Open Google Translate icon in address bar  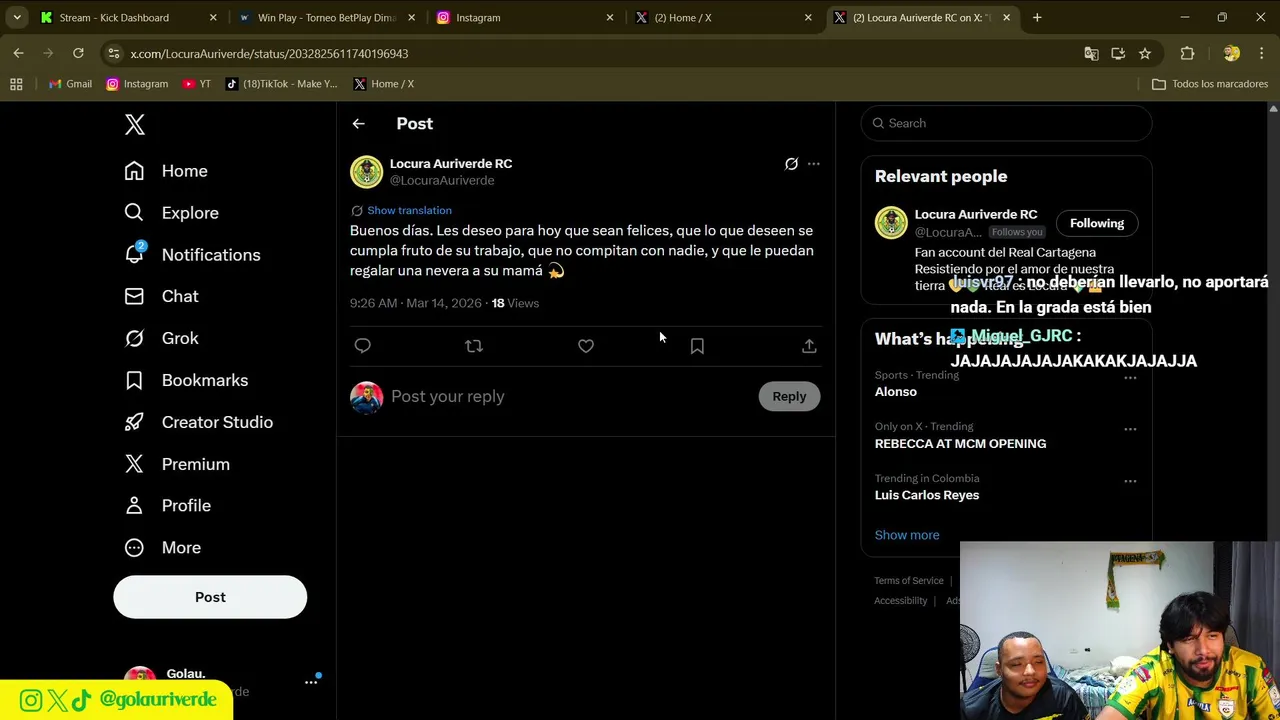[x=1091, y=53]
